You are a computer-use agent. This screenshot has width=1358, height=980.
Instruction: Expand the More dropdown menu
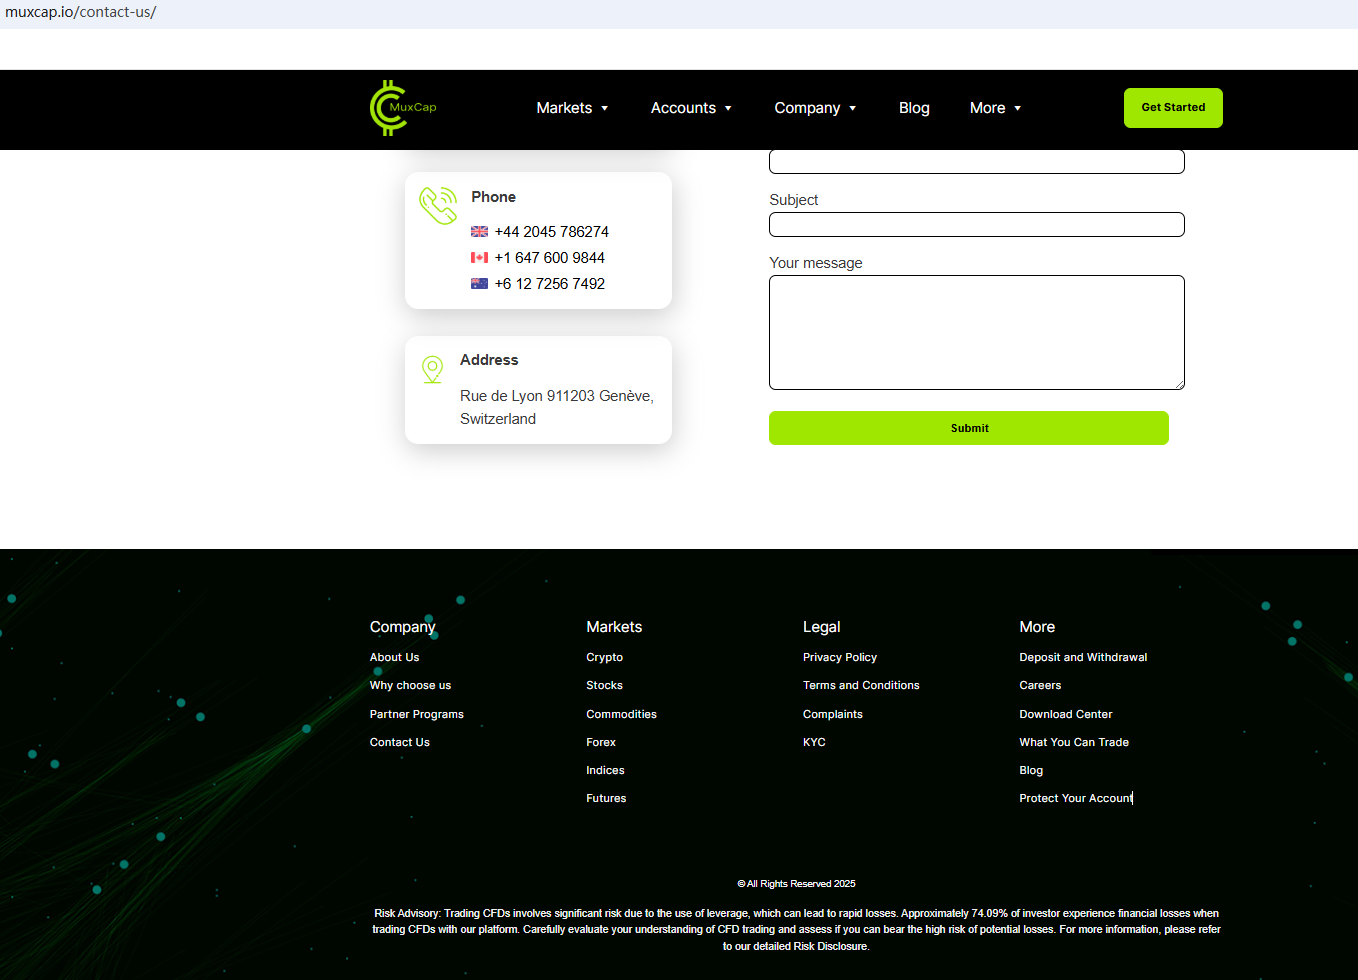tap(996, 108)
